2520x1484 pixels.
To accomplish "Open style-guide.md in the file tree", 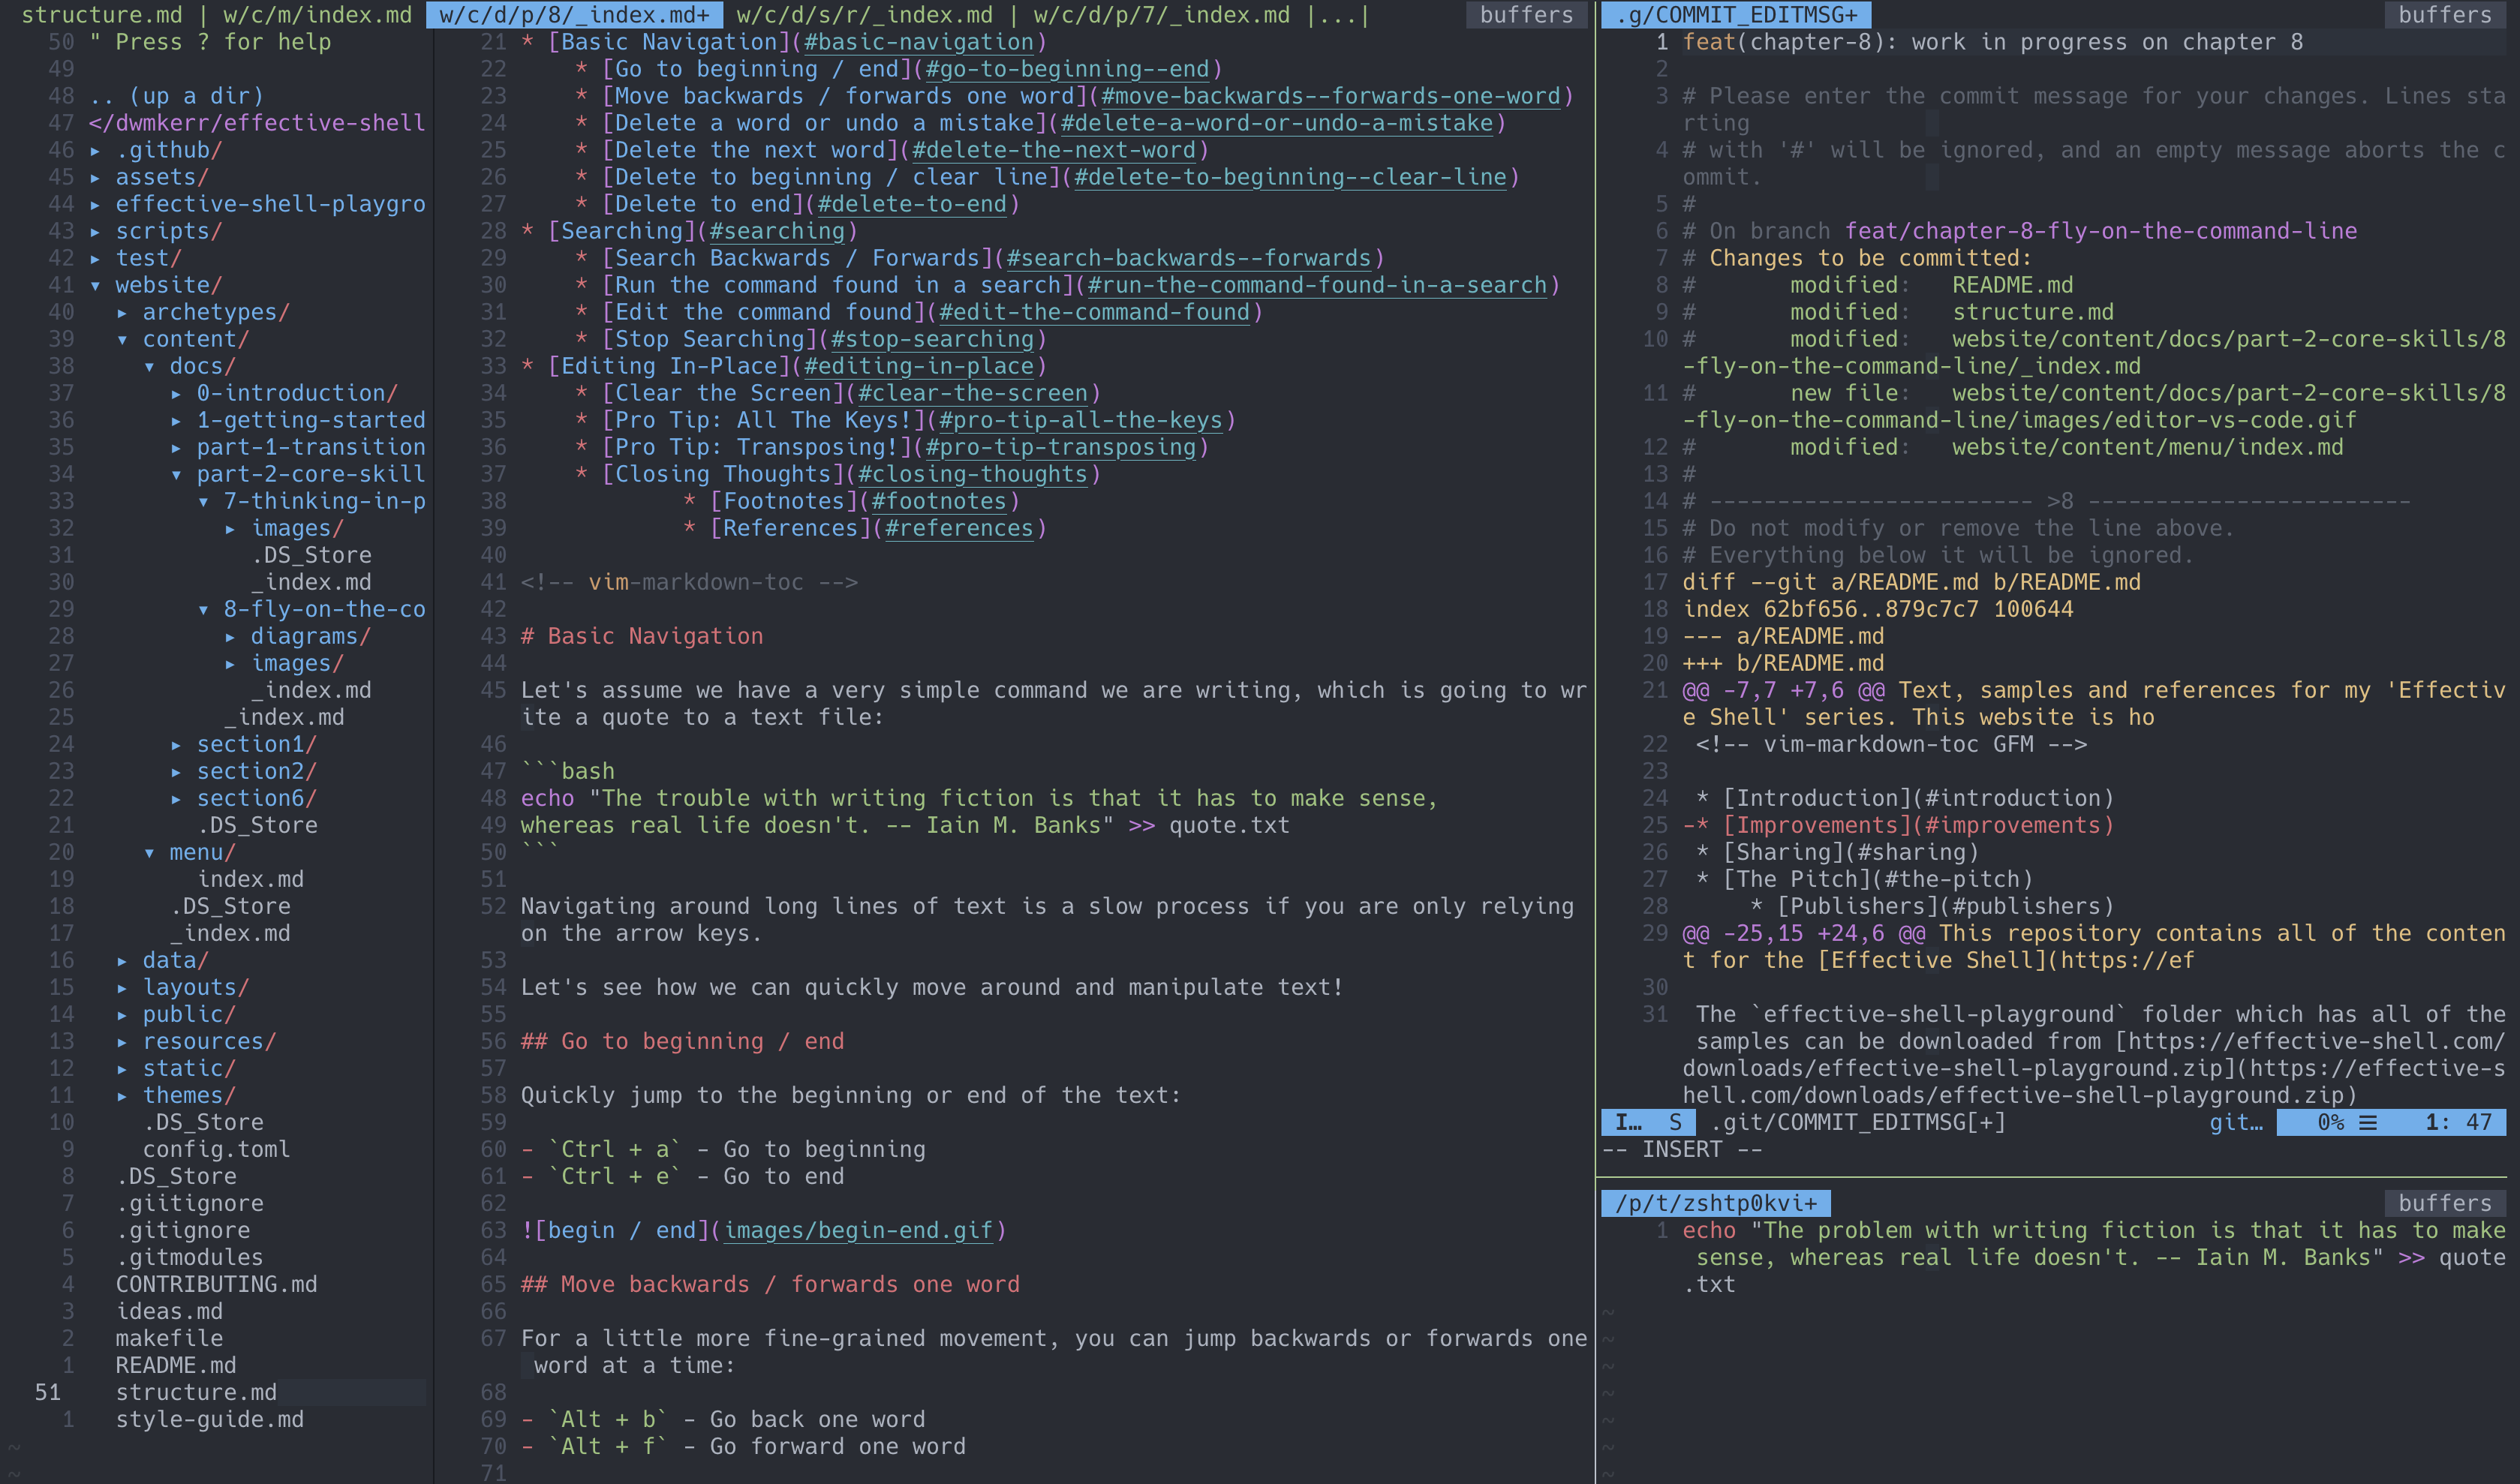I will tap(210, 1419).
